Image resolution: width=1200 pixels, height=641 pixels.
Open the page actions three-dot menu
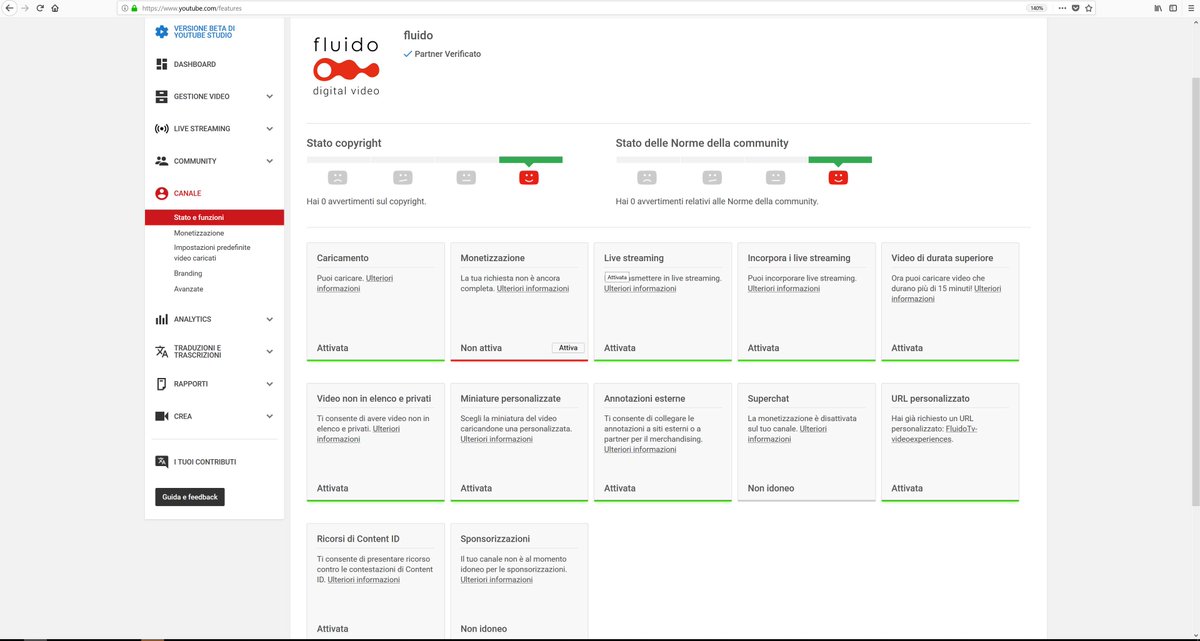click(1064, 8)
